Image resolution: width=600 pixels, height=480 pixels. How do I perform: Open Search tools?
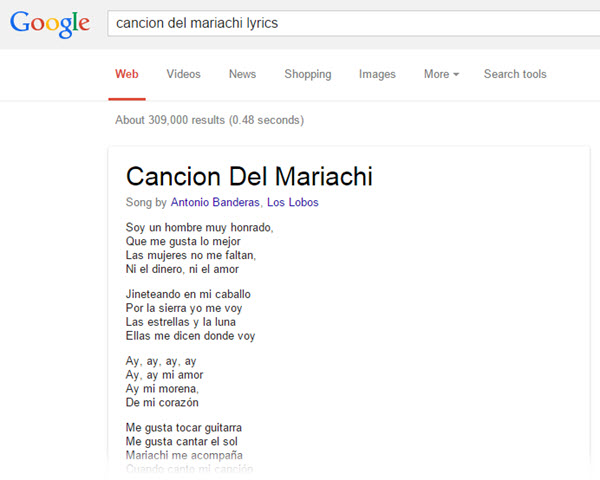pyautogui.click(x=515, y=74)
